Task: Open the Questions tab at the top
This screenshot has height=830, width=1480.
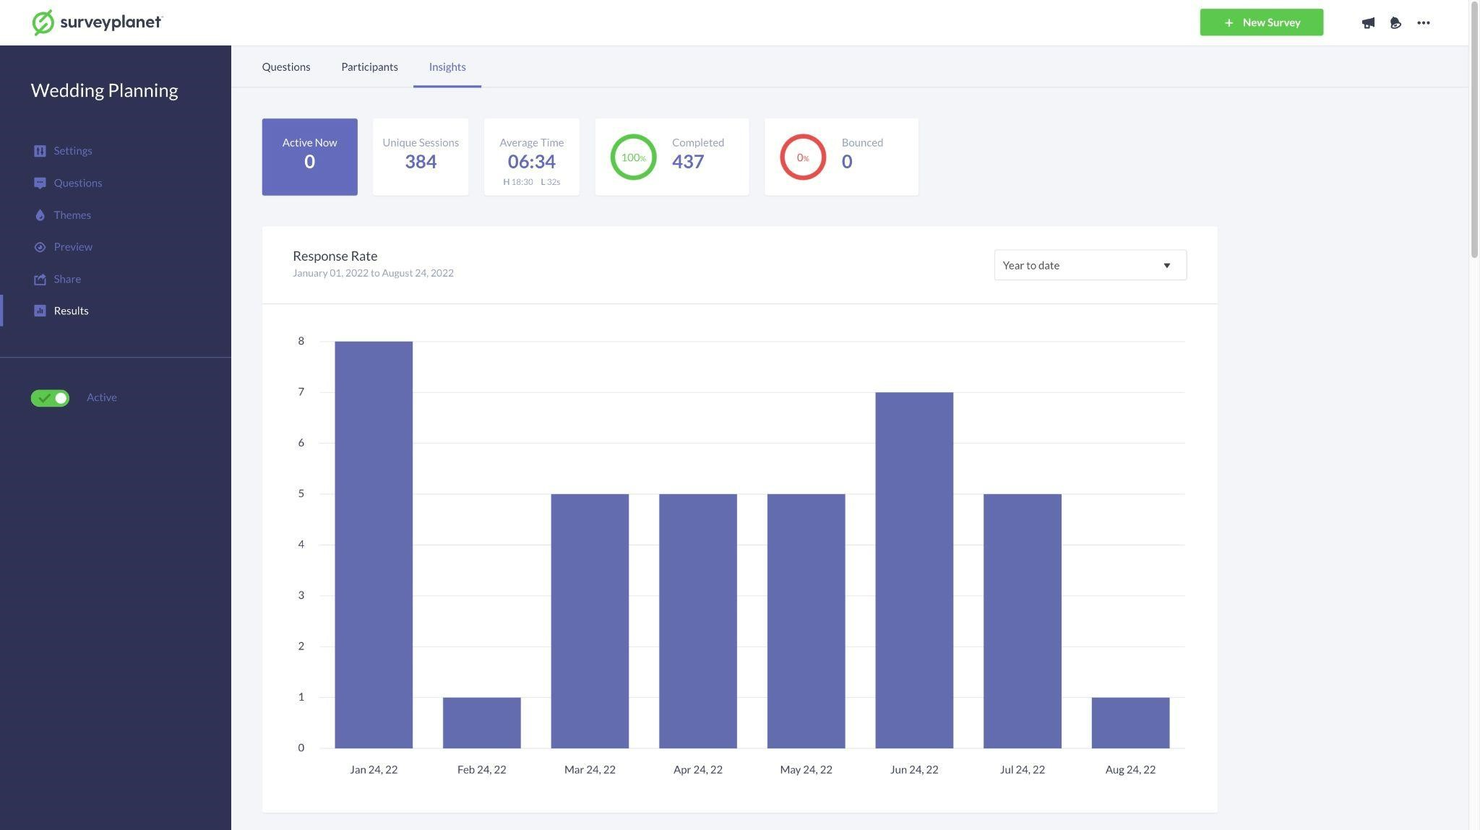Action: click(285, 67)
